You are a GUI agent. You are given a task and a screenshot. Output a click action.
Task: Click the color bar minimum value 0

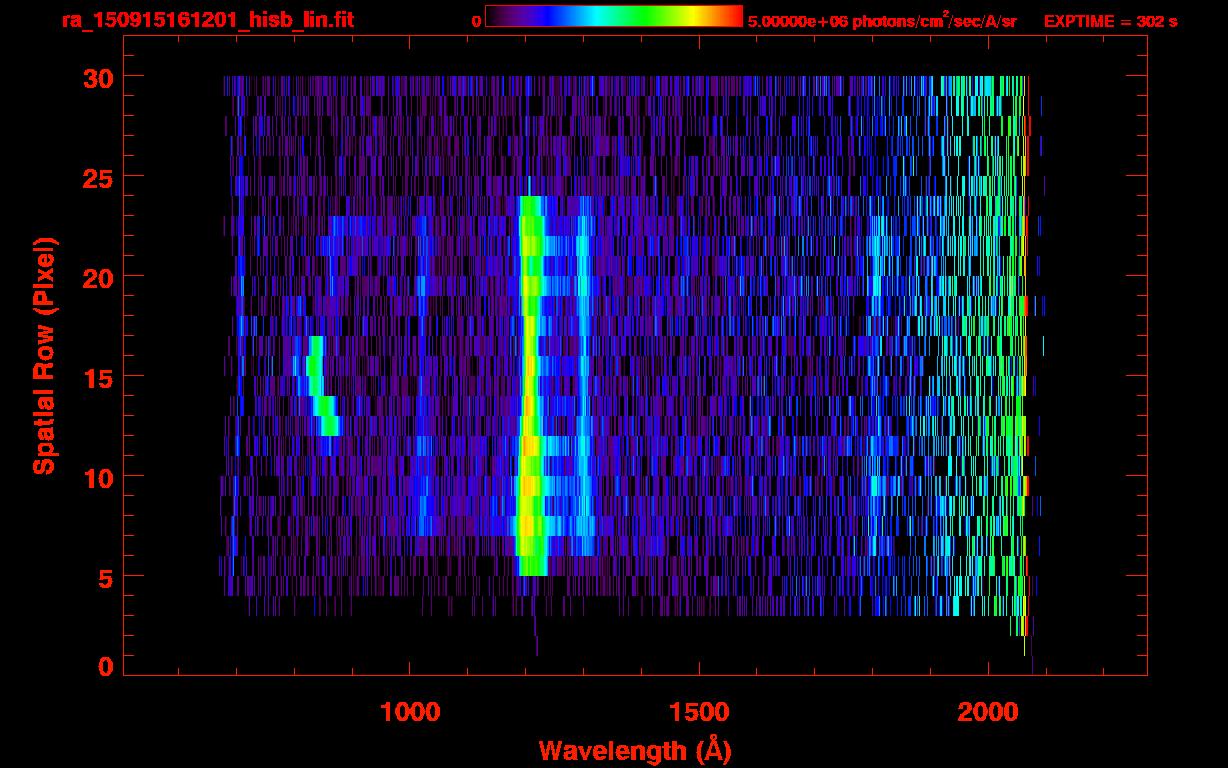click(x=476, y=21)
